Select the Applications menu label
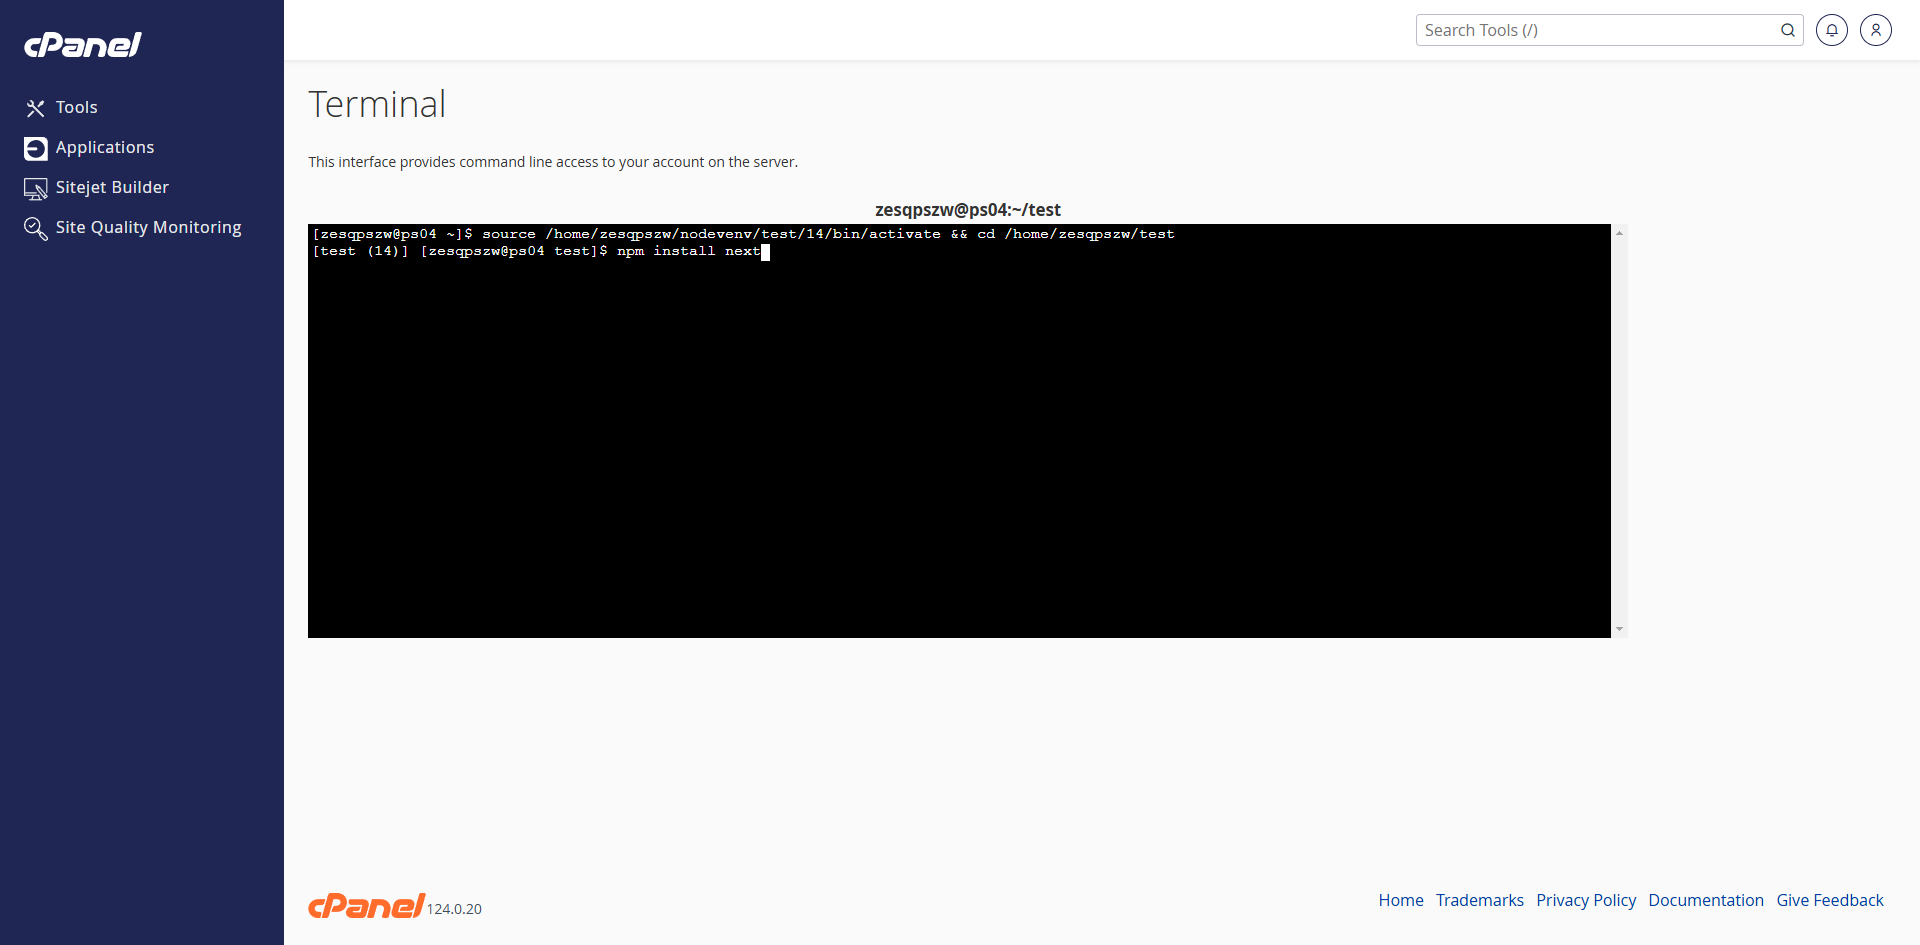 coord(105,147)
